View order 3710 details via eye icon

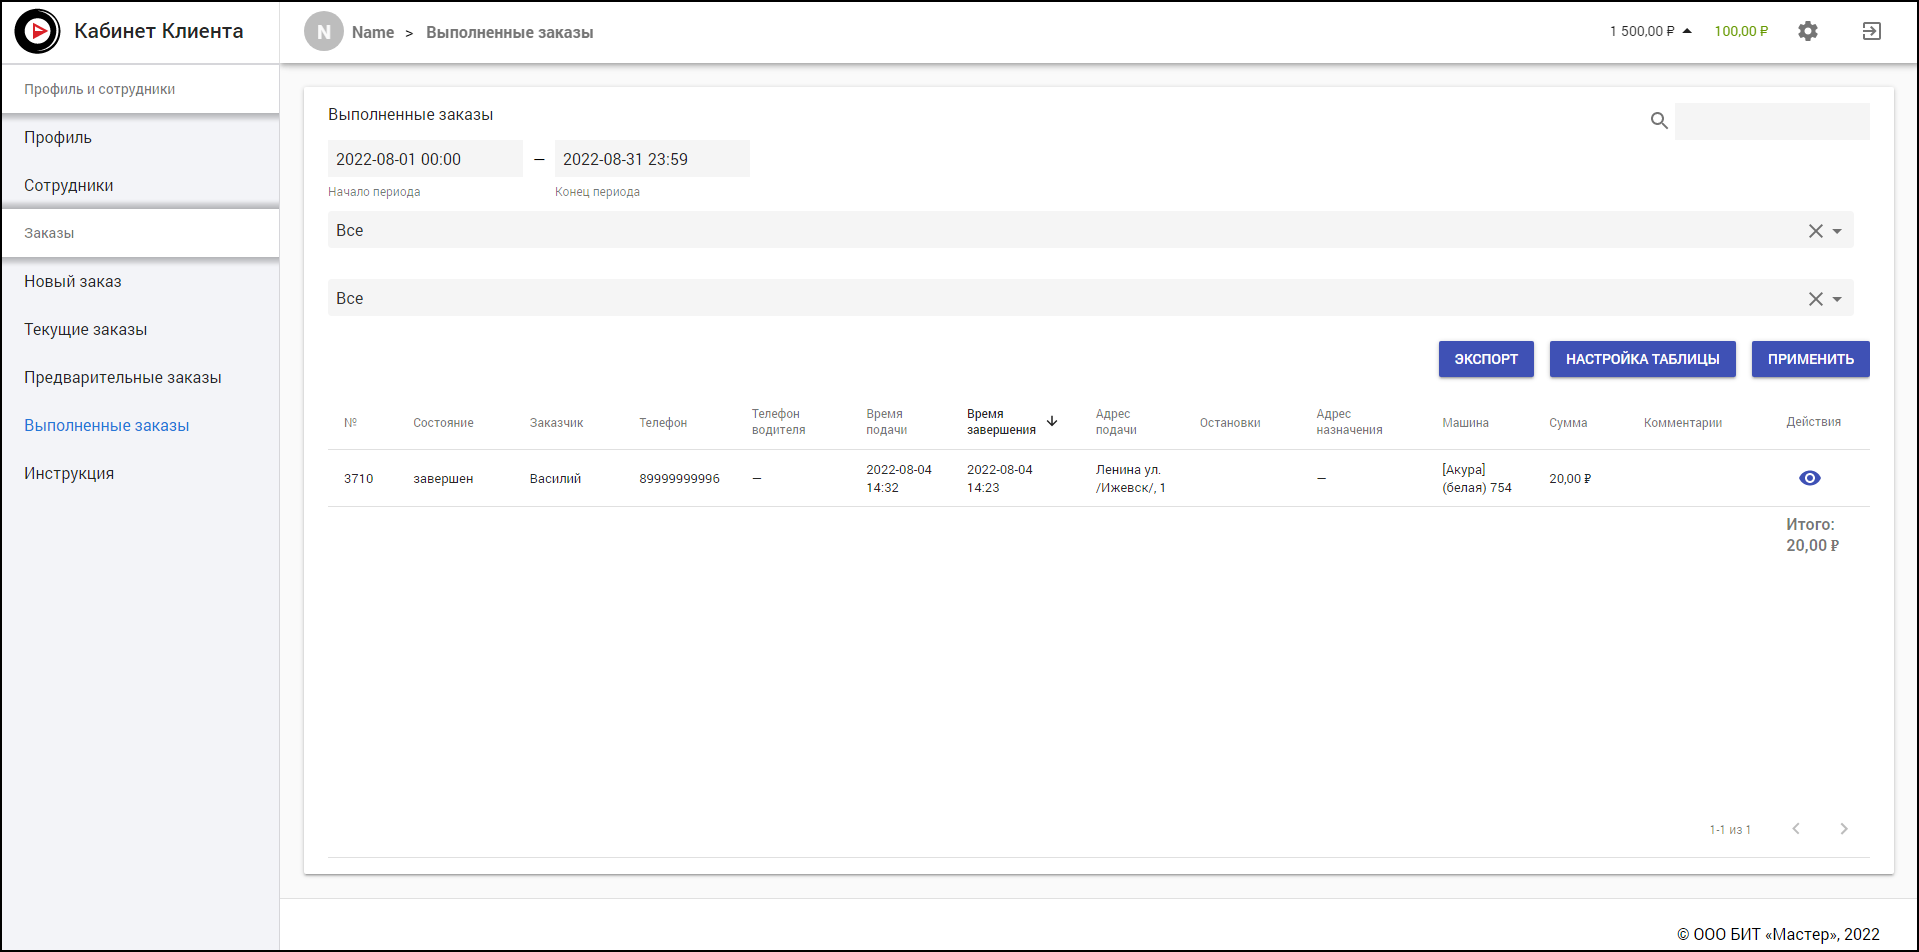(x=1809, y=478)
